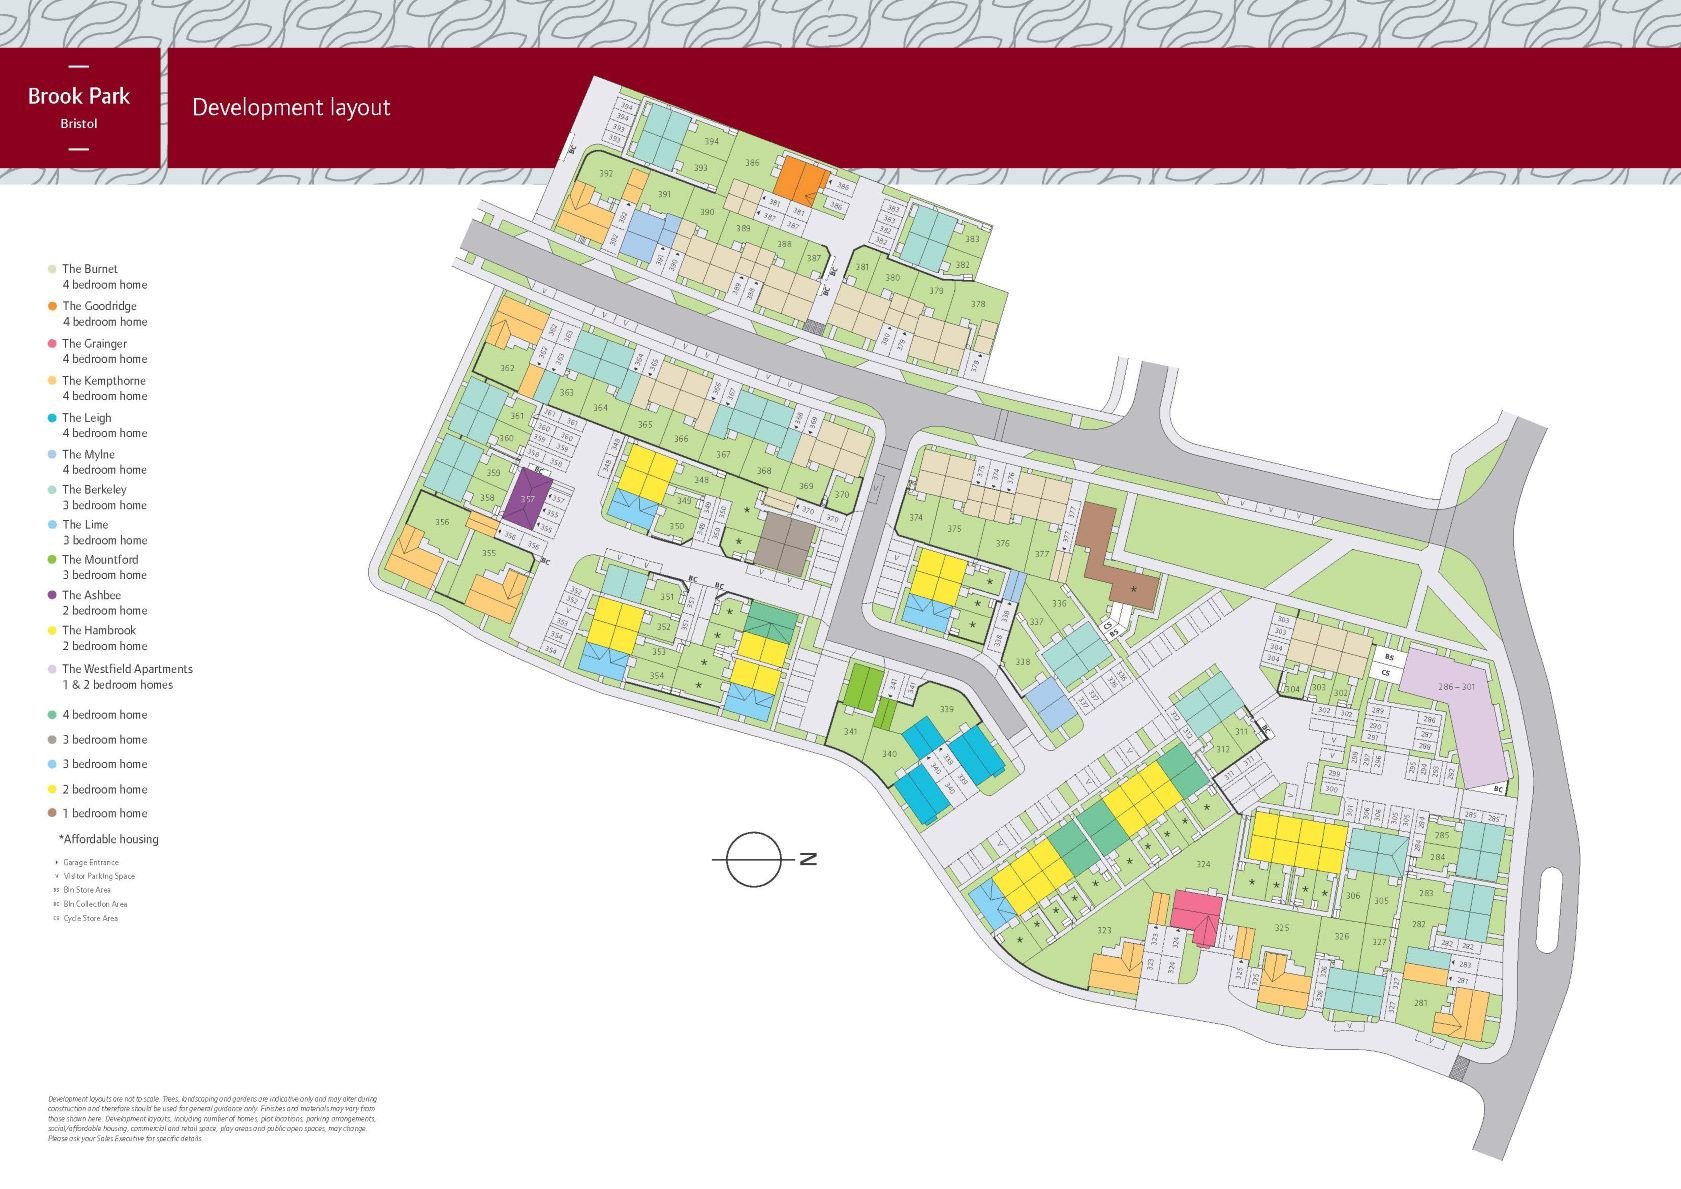Select the purple Ashbee house plot 357
Viewport: 1681px width, 1189px height.
(527, 498)
